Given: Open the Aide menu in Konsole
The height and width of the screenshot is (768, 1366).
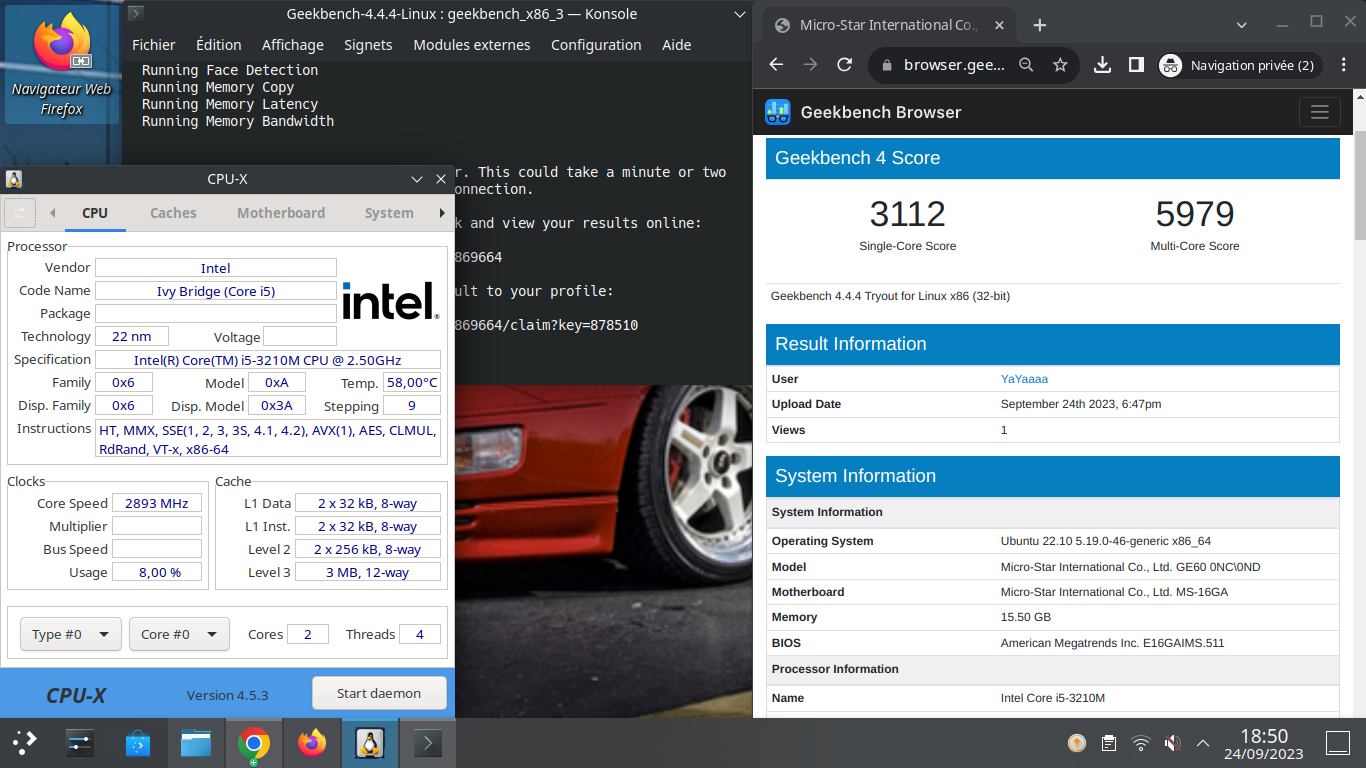Looking at the screenshot, I should pos(676,45).
